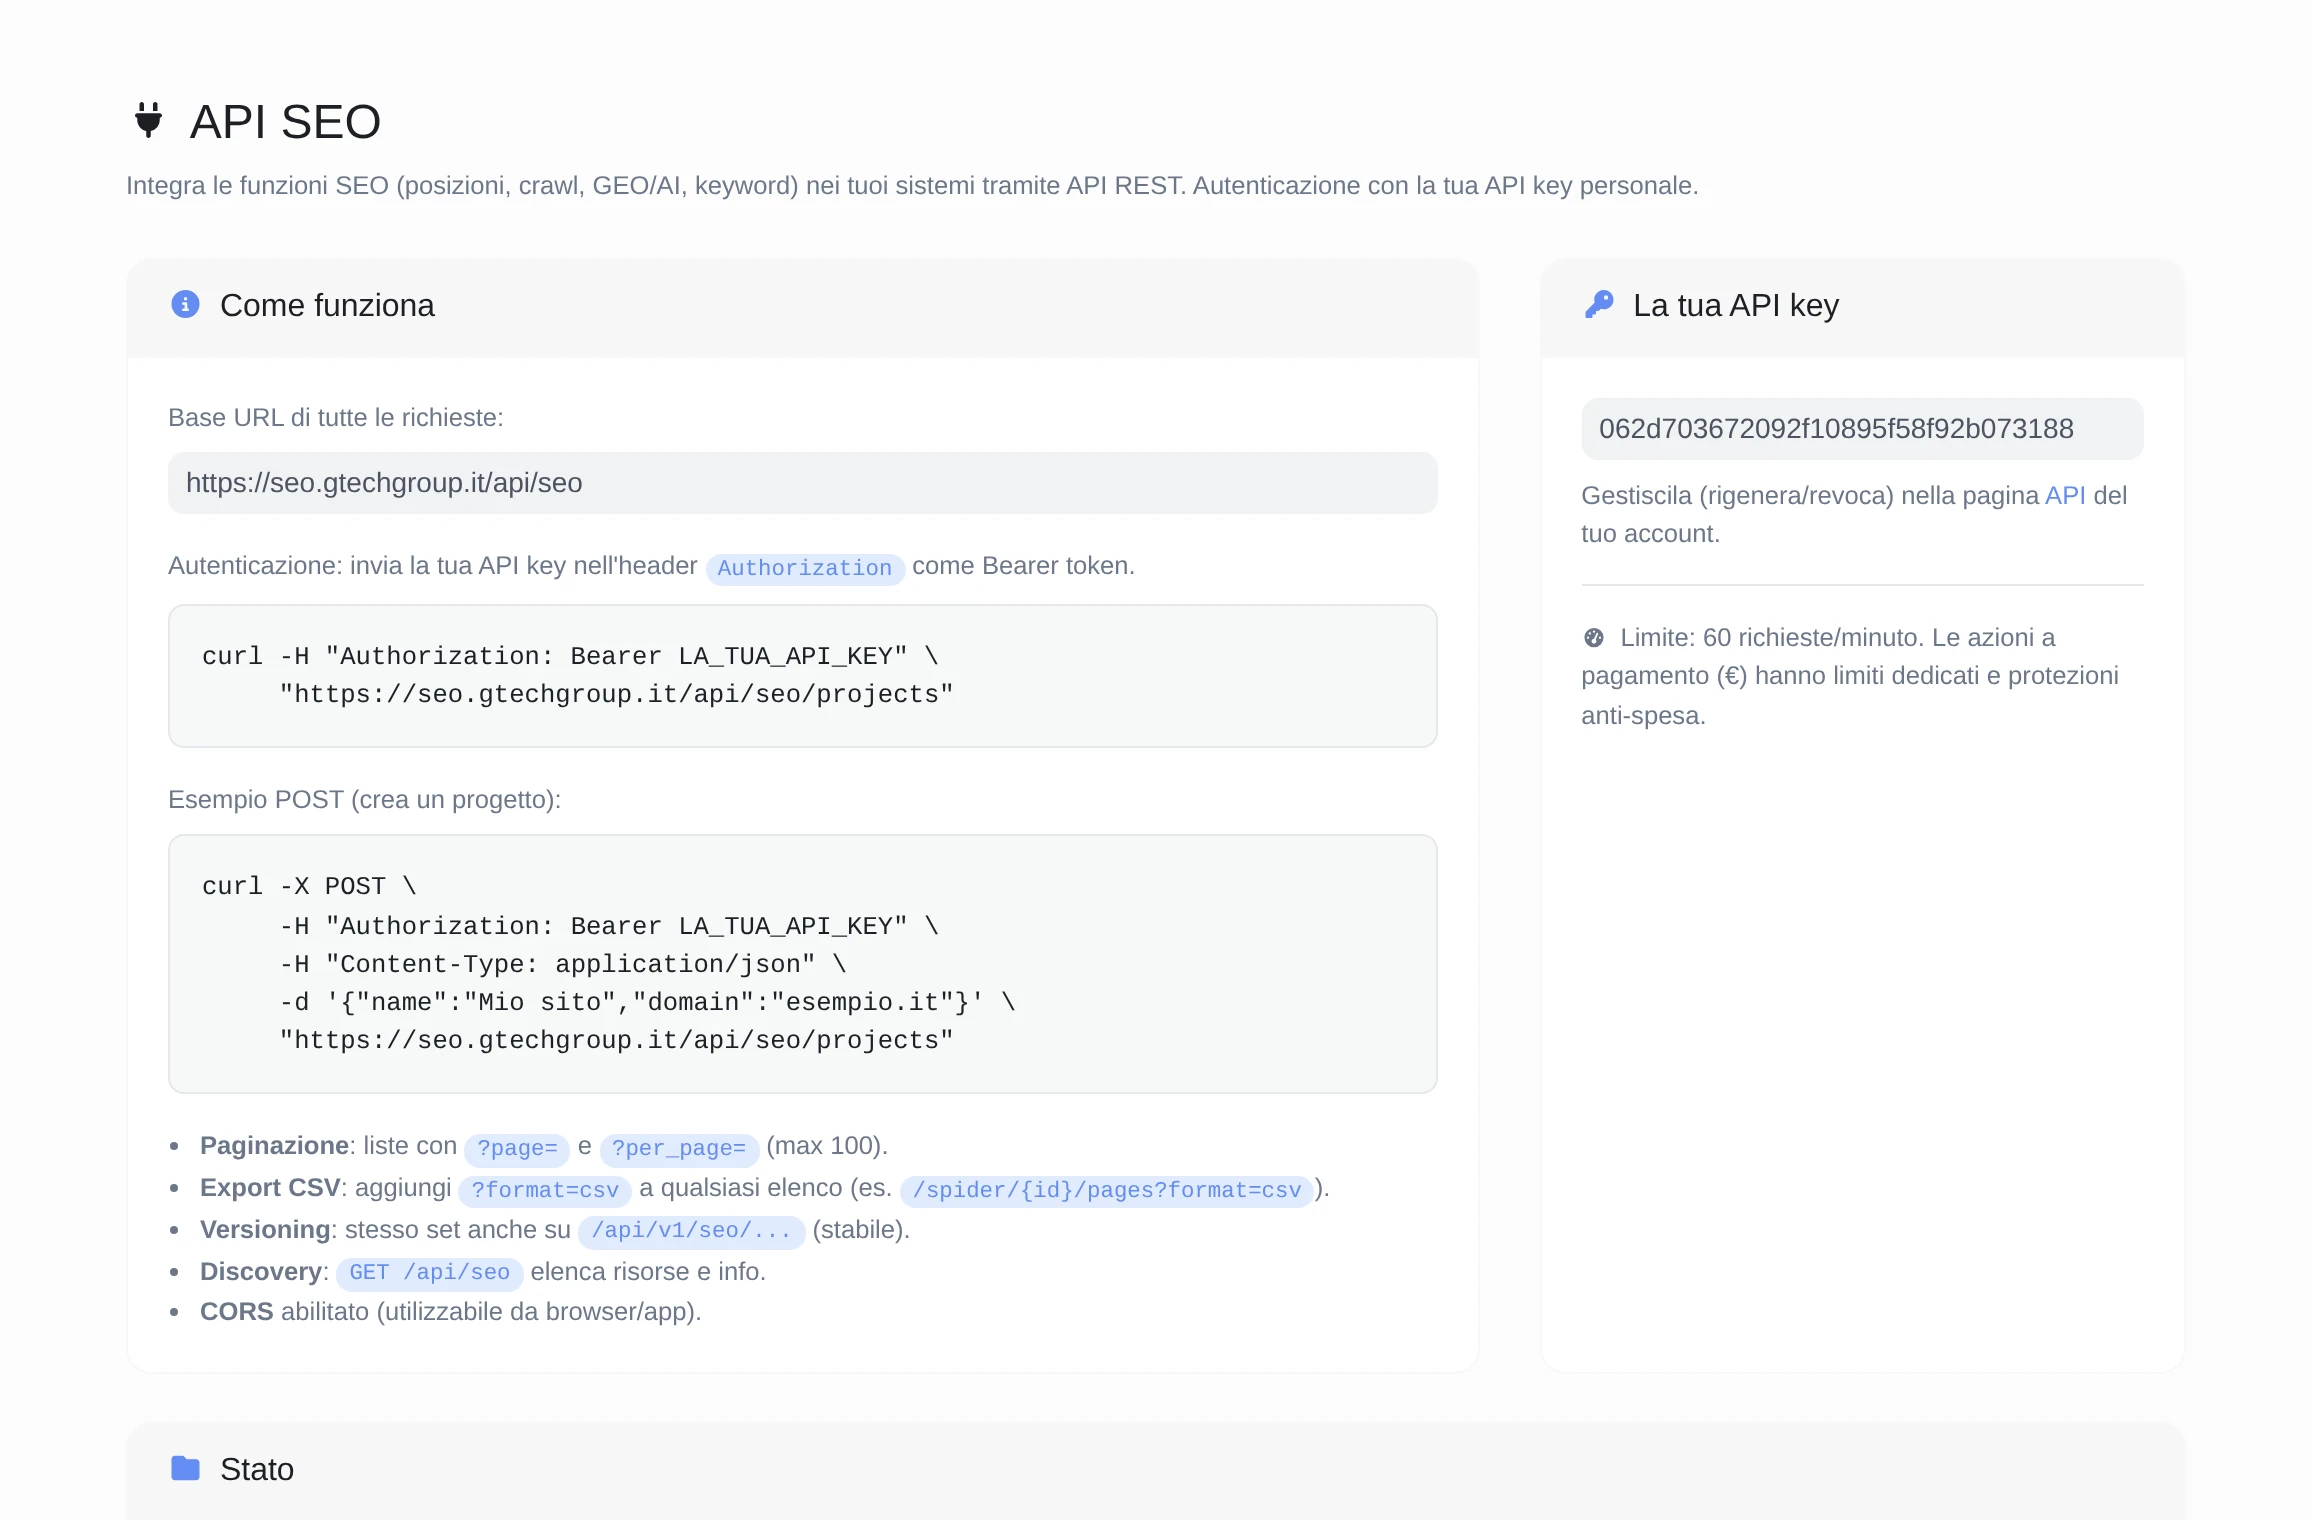Screen dimensions: 2312x1520
Task: Click the key icon next to La tua API key
Action: pyautogui.click(x=1599, y=304)
